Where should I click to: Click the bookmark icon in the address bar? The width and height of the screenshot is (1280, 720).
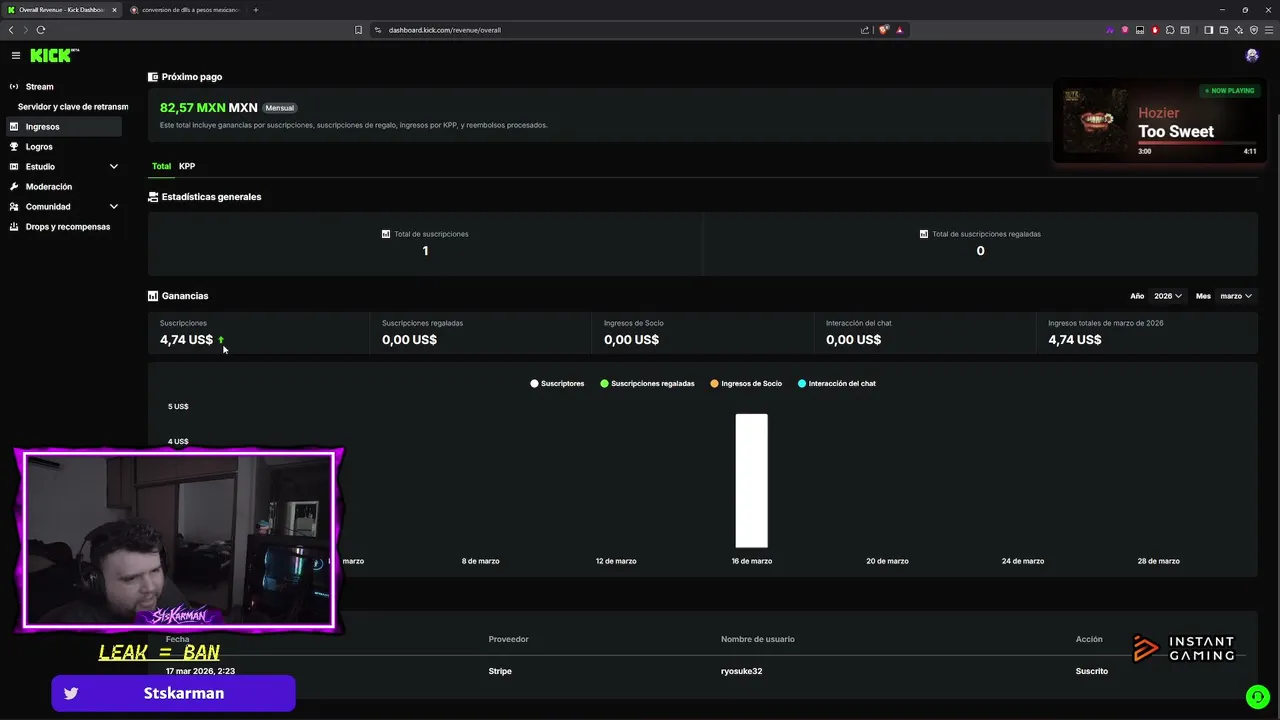[358, 30]
